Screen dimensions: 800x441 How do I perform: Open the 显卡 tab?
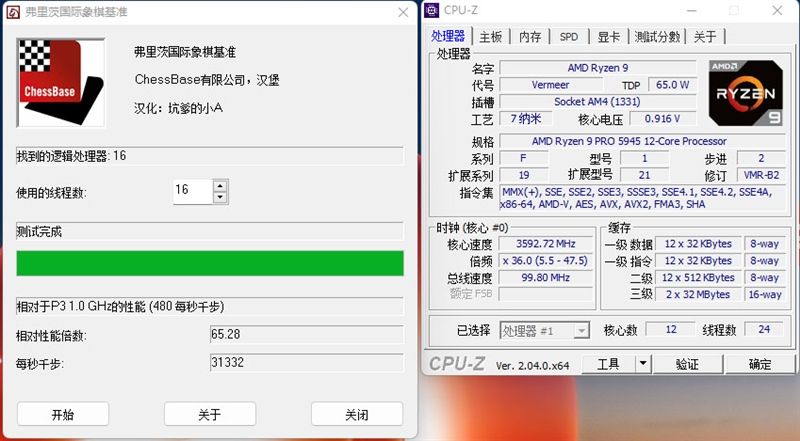coord(609,37)
